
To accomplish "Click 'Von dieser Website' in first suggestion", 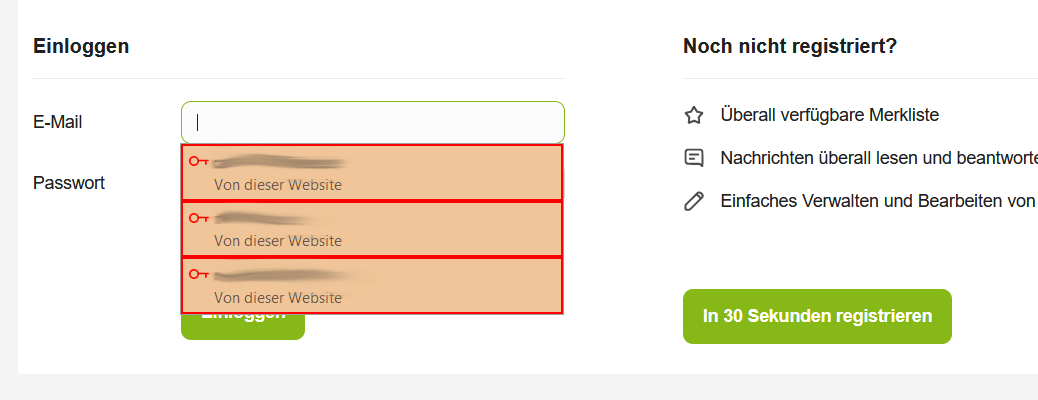I will pos(278,185).
